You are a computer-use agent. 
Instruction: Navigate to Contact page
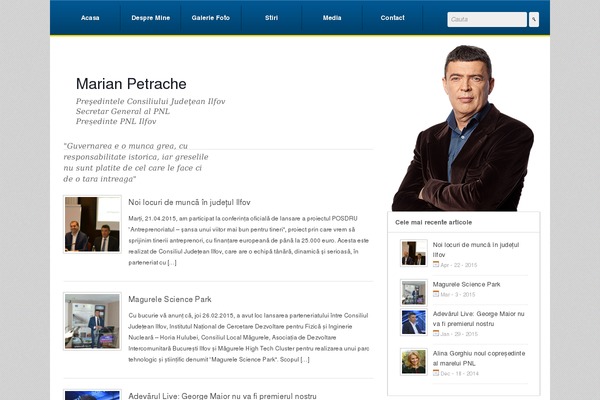392,18
